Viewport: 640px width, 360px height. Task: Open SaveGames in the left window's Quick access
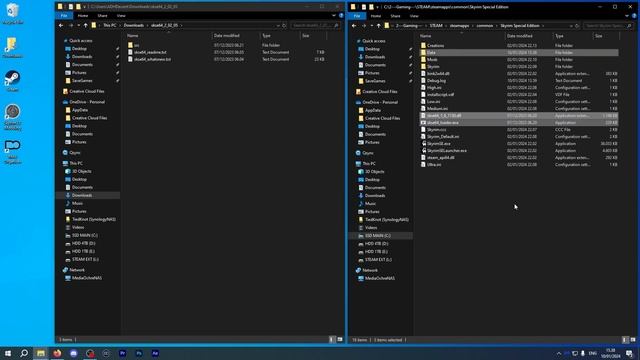point(82,81)
